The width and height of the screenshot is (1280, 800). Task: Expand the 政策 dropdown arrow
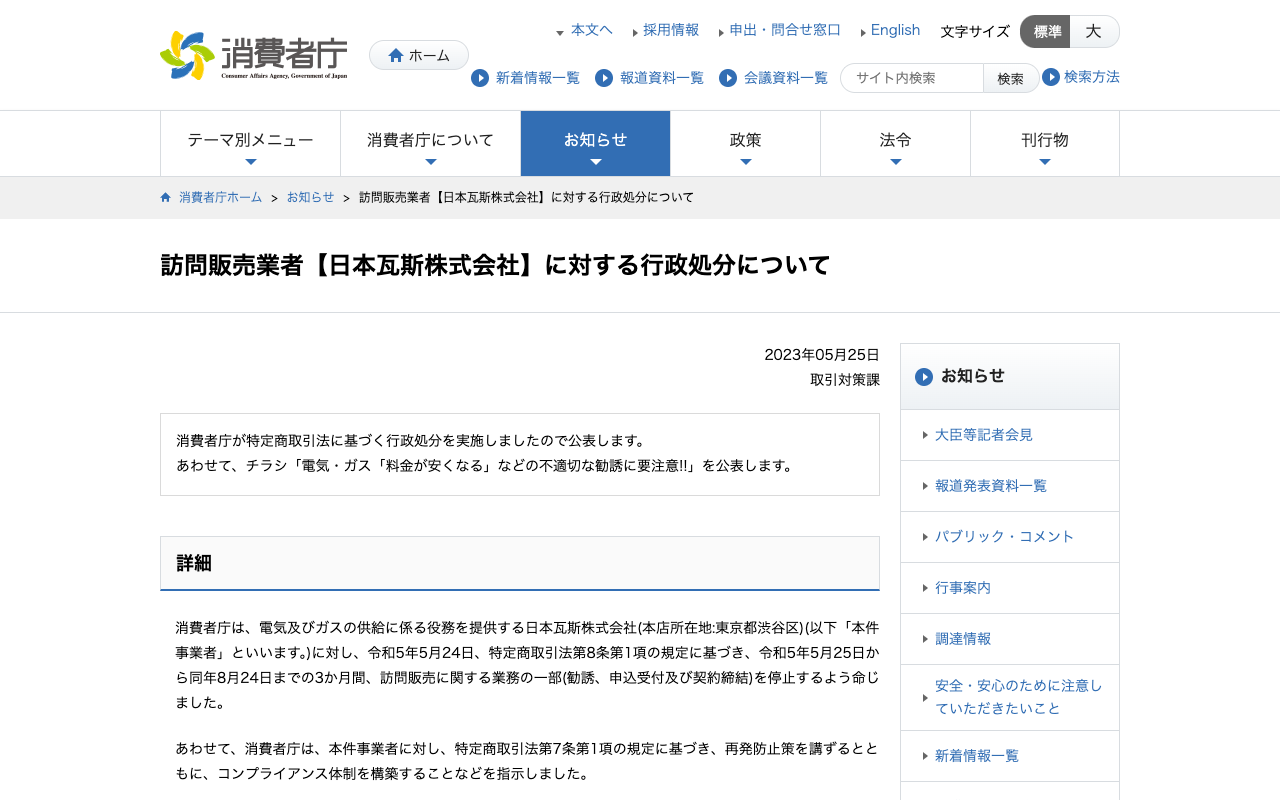[x=746, y=162]
